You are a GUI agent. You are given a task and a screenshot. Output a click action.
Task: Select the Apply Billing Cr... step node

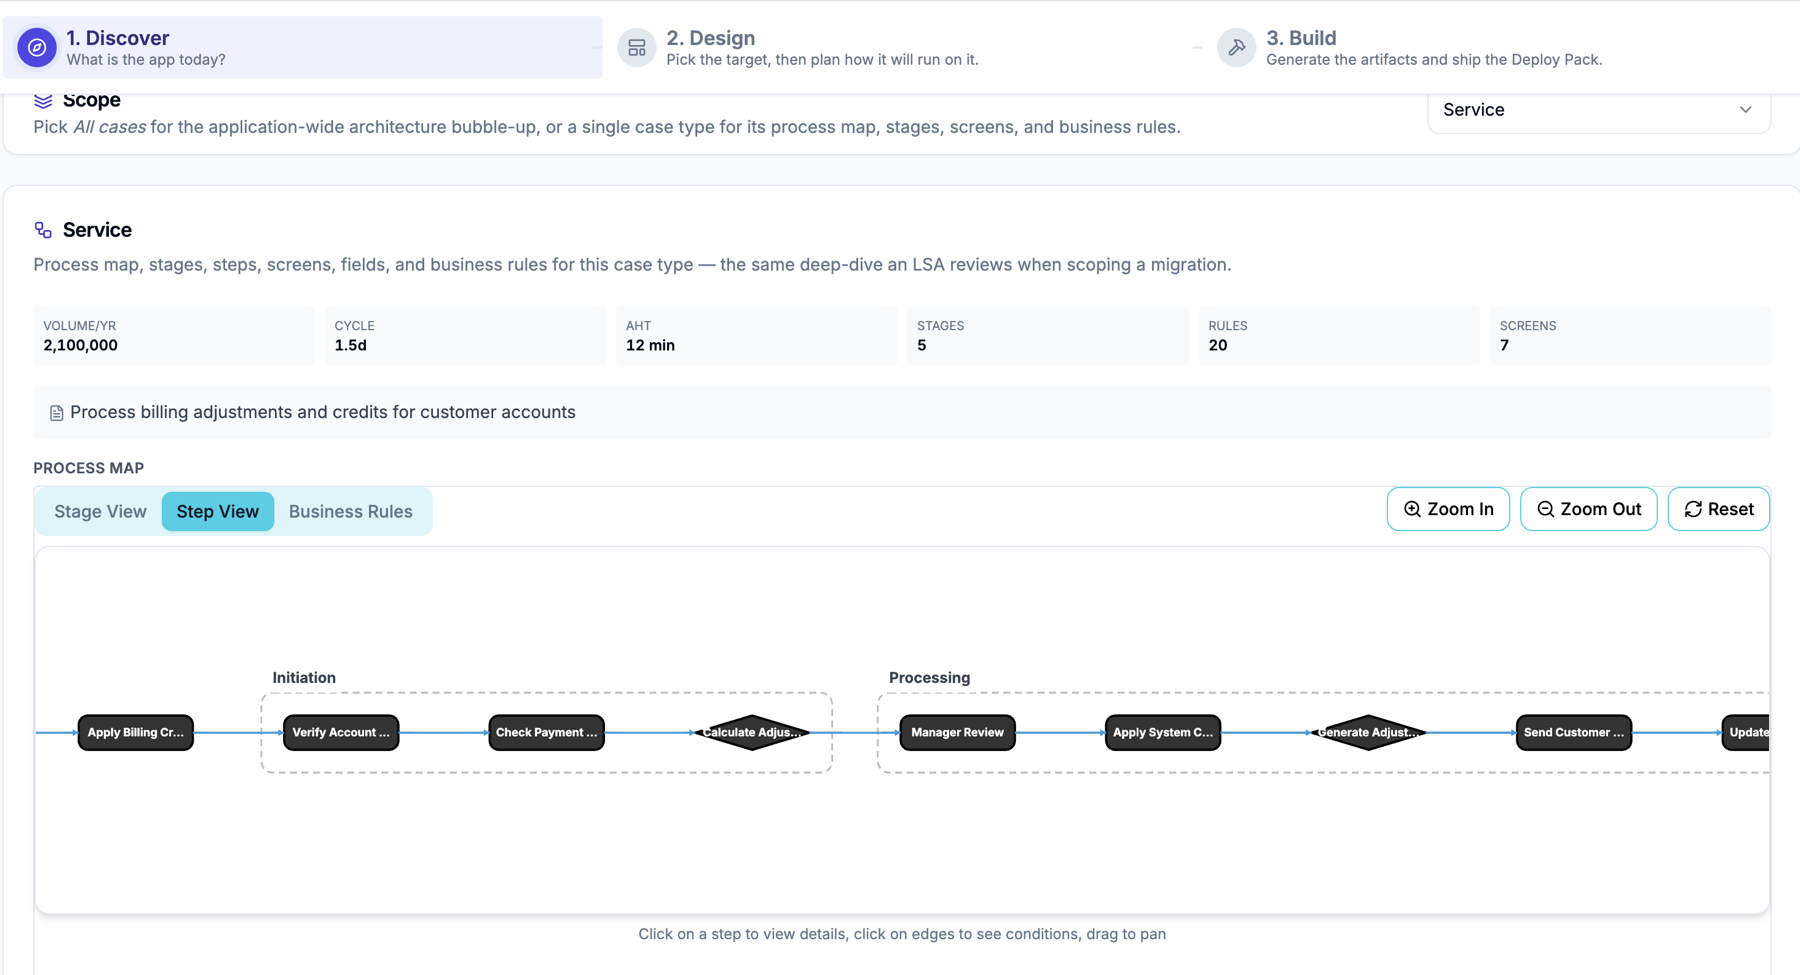pyautogui.click(x=136, y=732)
